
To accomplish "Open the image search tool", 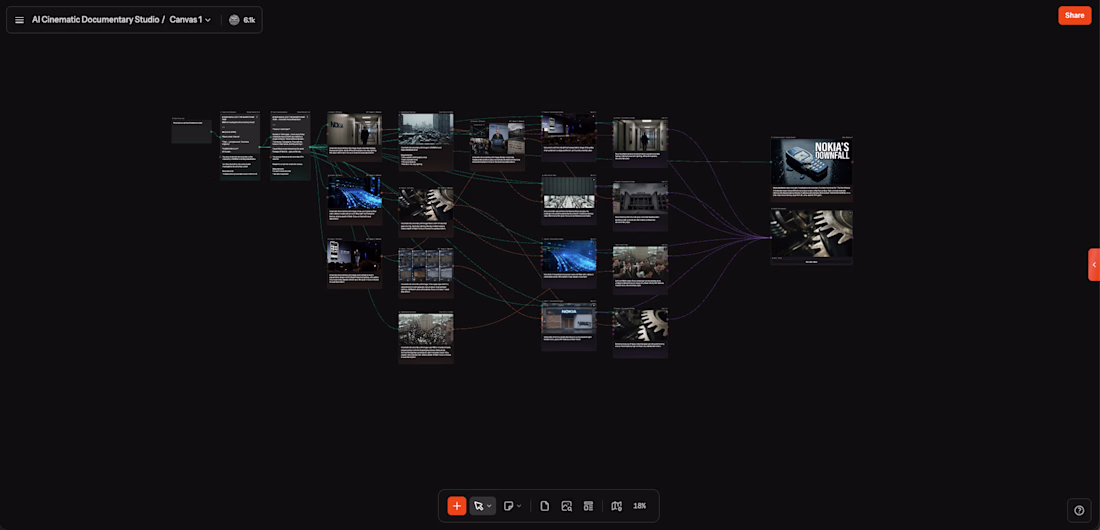I will pyautogui.click(x=567, y=505).
